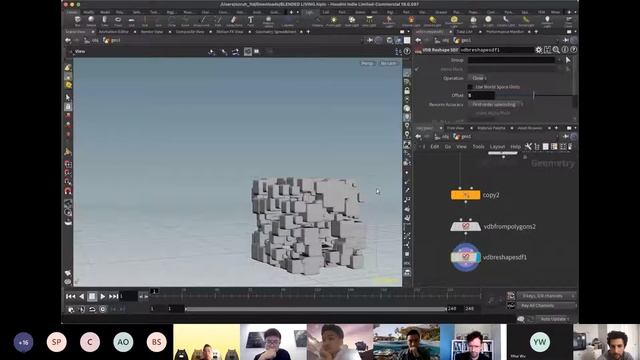
Task: Open the Tools menu in network editor
Action: [478, 147]
